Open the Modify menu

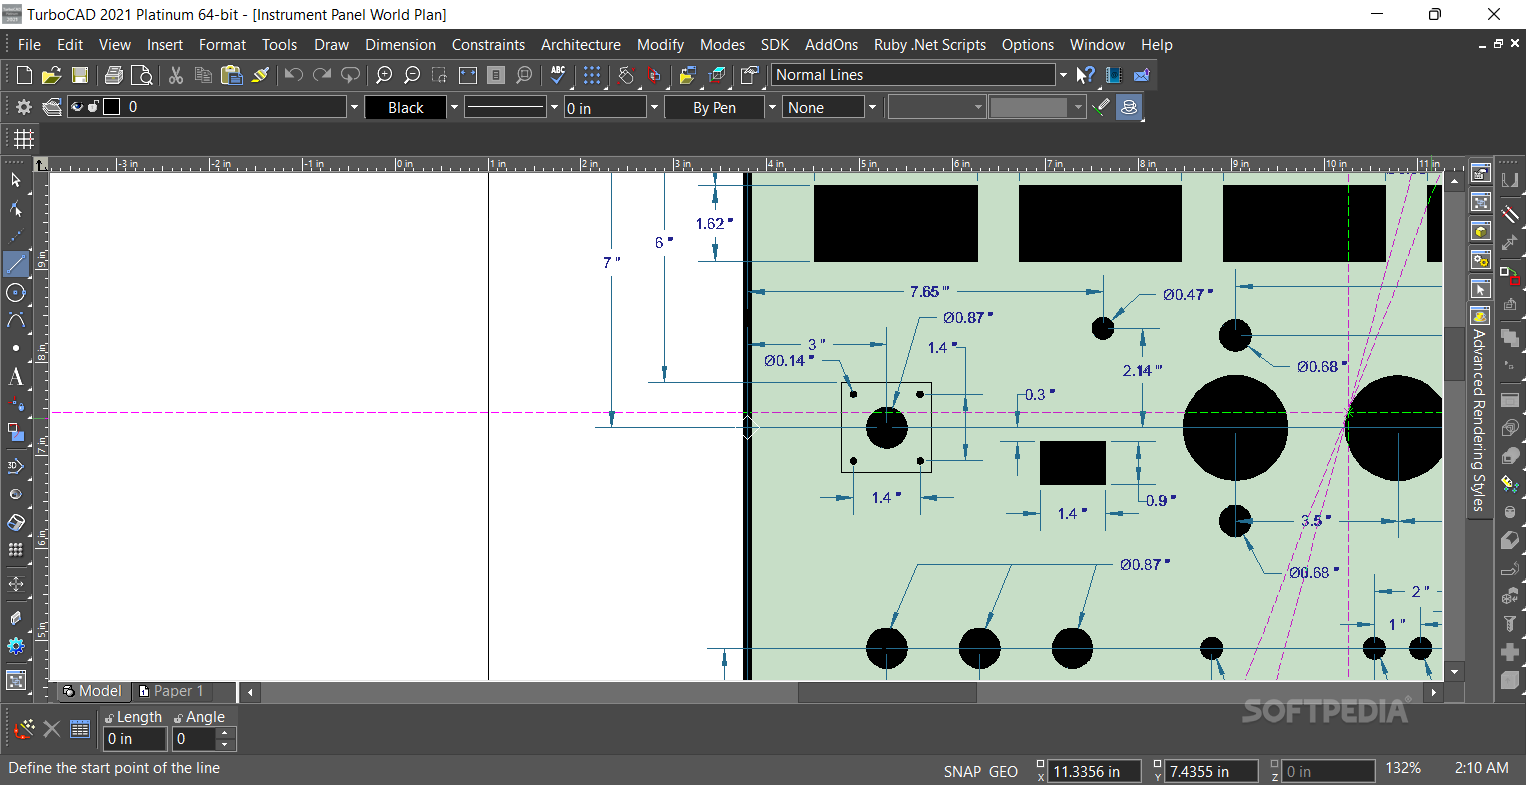660,45
